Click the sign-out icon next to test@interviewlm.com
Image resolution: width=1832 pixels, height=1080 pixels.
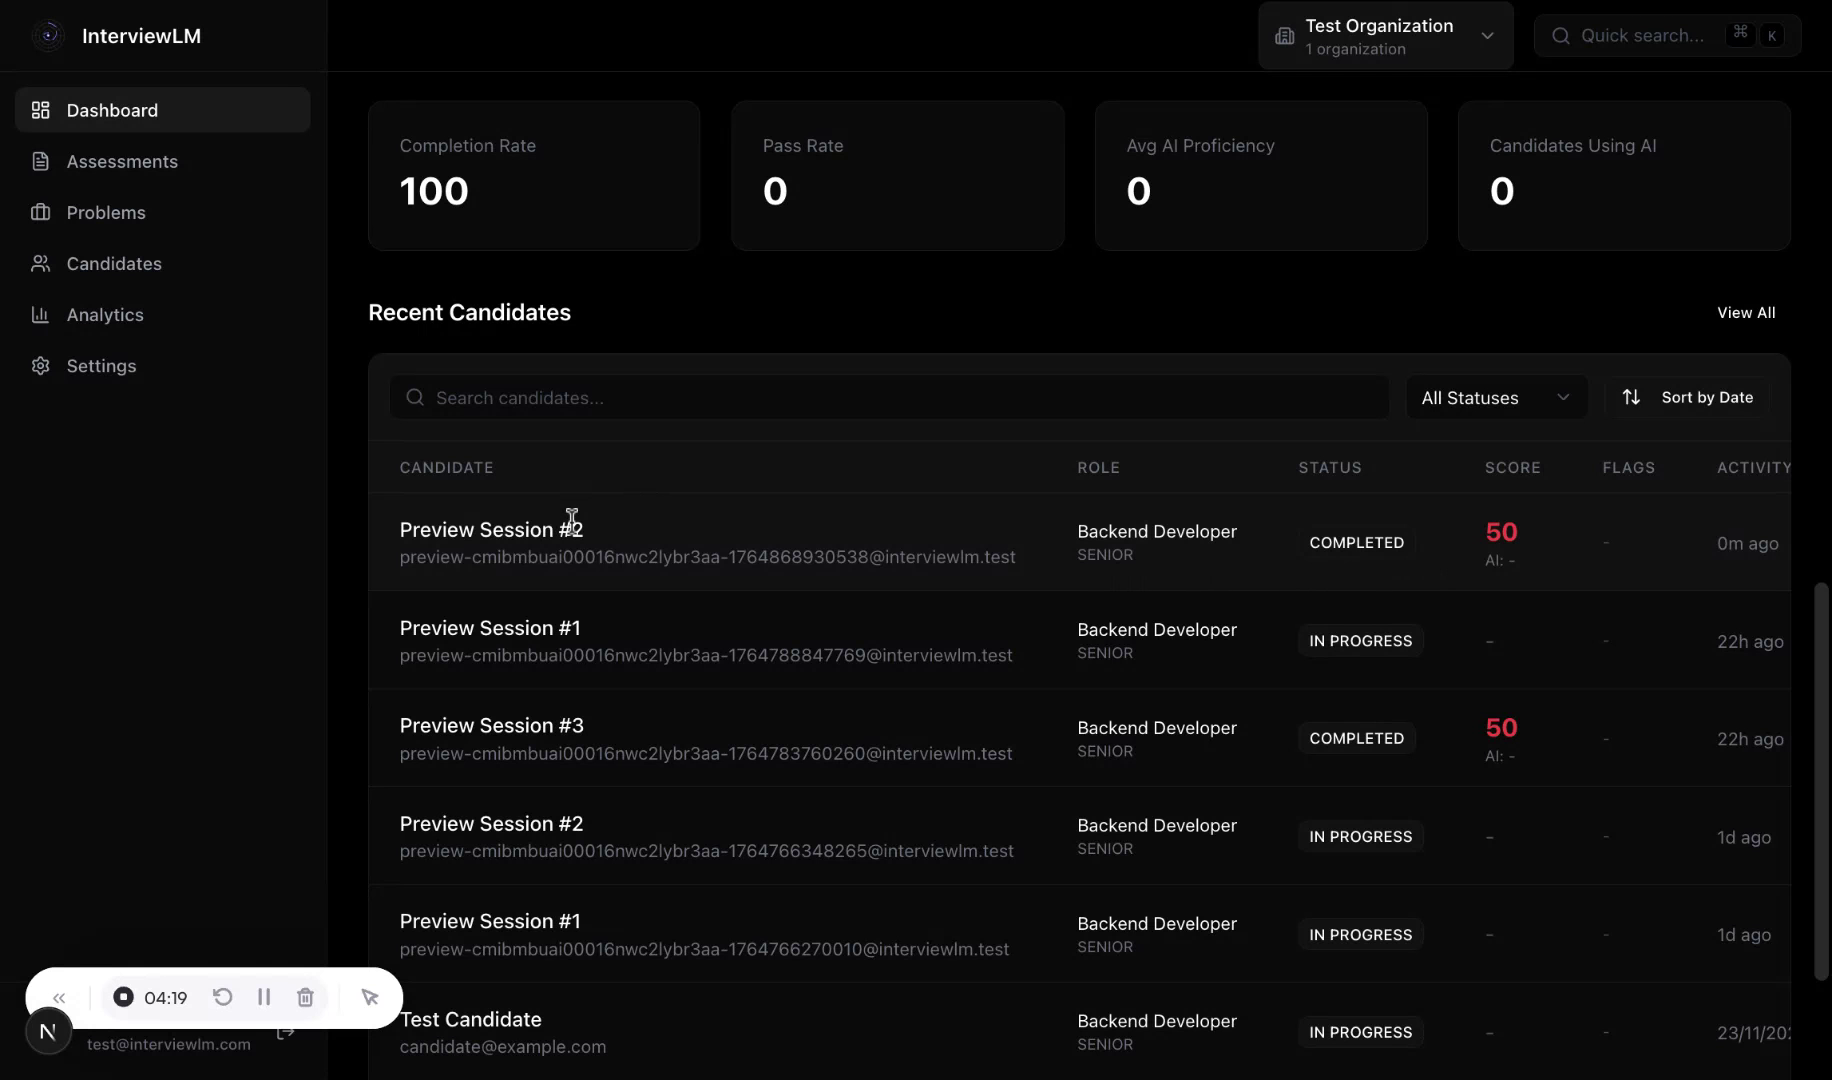click(x=286, y=1033)
